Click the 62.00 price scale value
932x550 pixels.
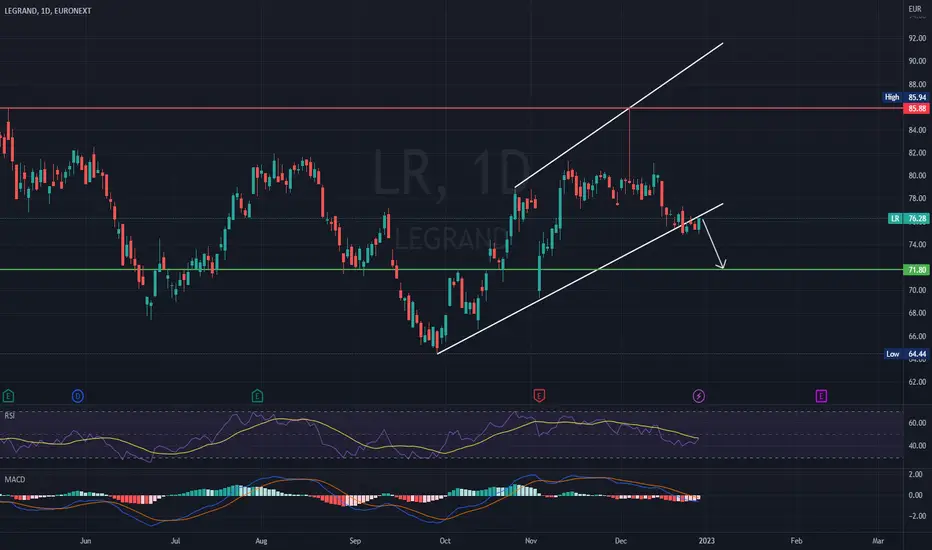[917, 382]
